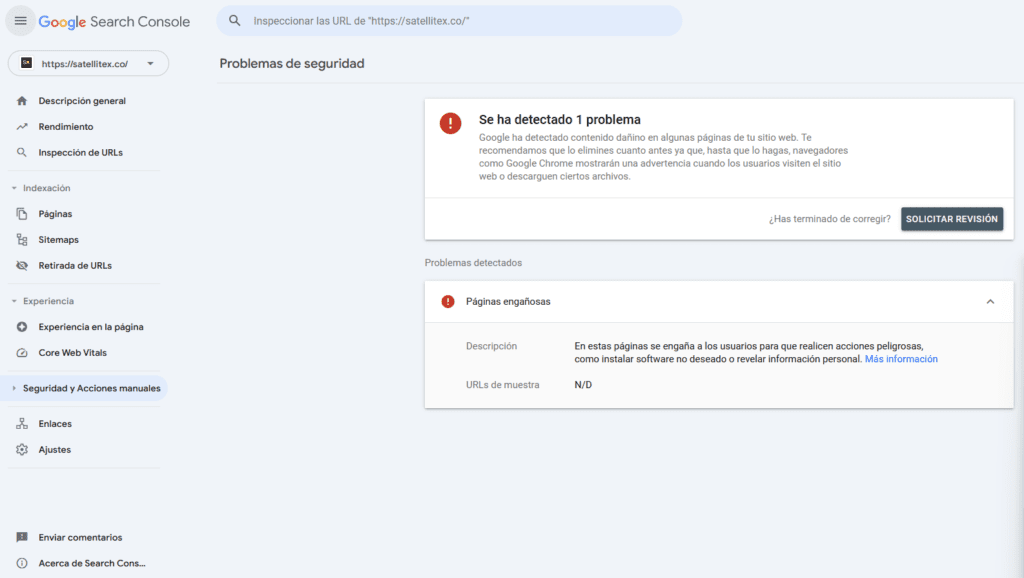Click the SOLICITAR REVISIÓN button
1024x578 pixels.
[x=952, y=218]
